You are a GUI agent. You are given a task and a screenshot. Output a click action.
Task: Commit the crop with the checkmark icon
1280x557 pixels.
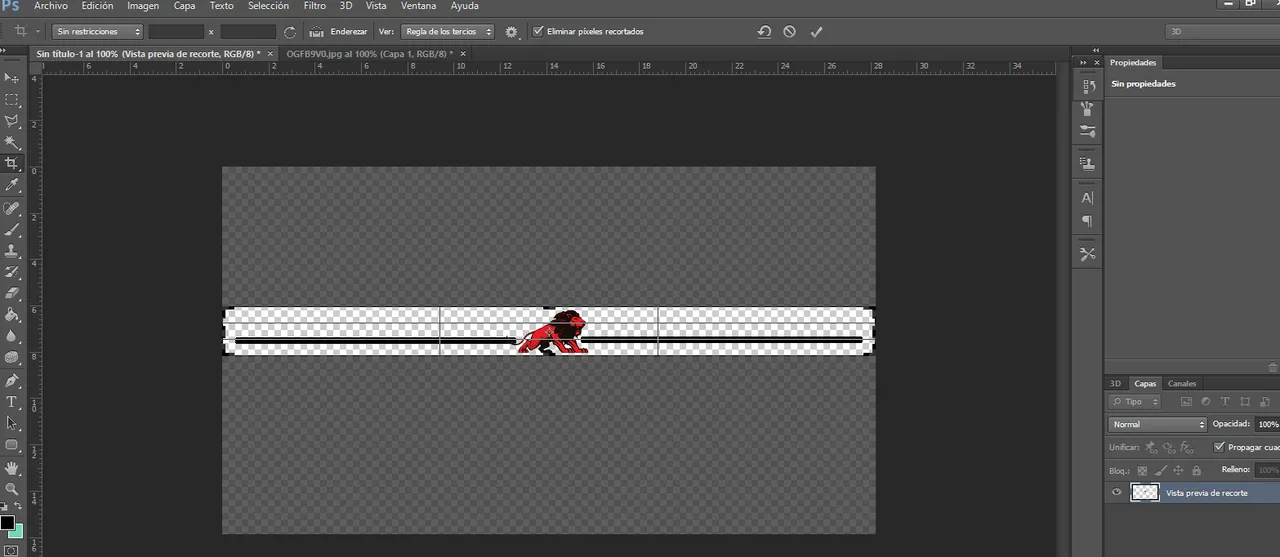[x=816, y=32]
